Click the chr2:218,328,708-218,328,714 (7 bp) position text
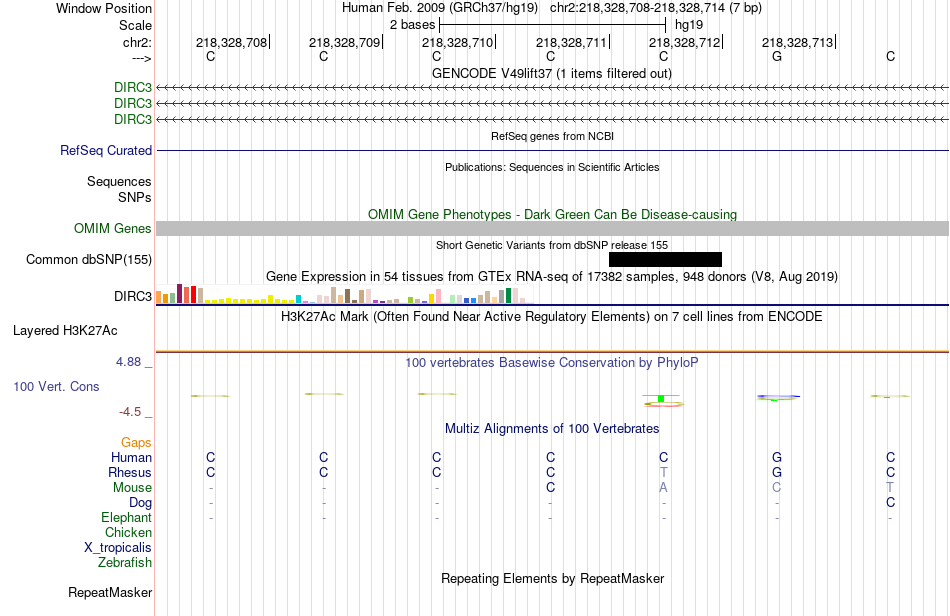 tap(656, 8)
